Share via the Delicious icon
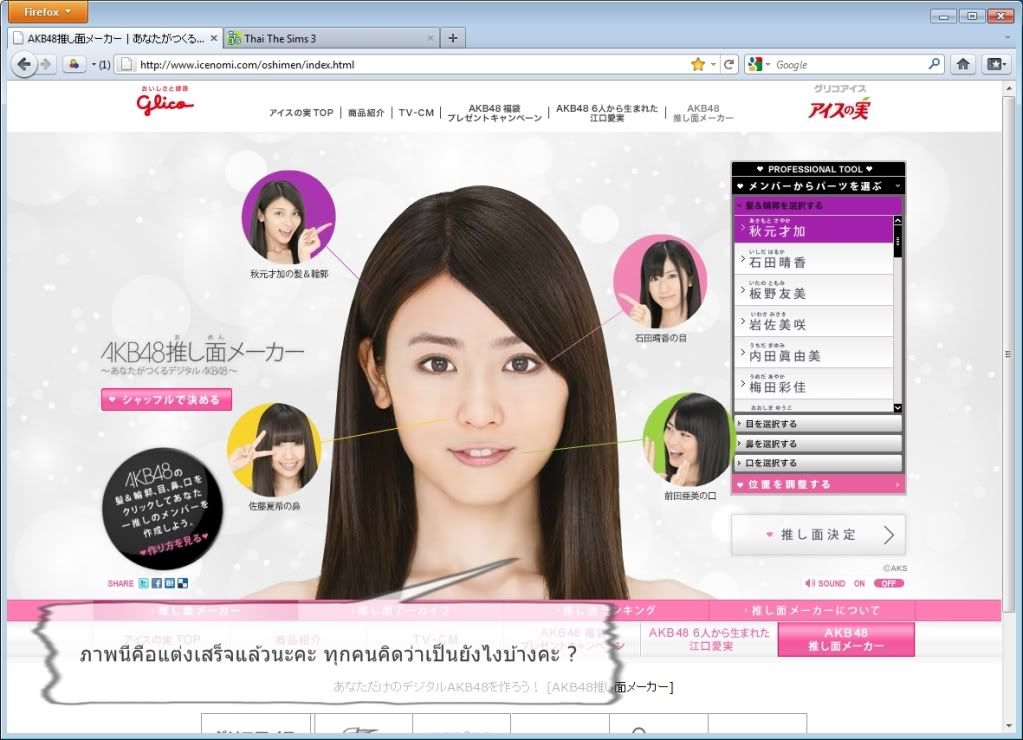Screen dimensions: 1023x740 pos(183,583)
